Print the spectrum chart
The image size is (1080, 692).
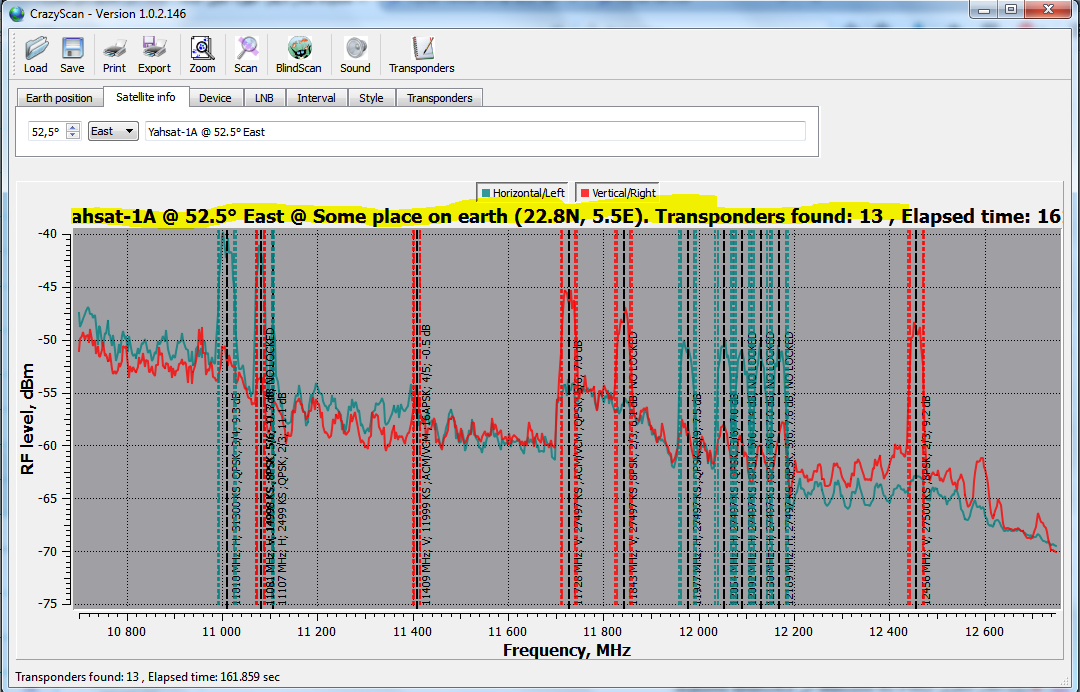tap(114, 54)
